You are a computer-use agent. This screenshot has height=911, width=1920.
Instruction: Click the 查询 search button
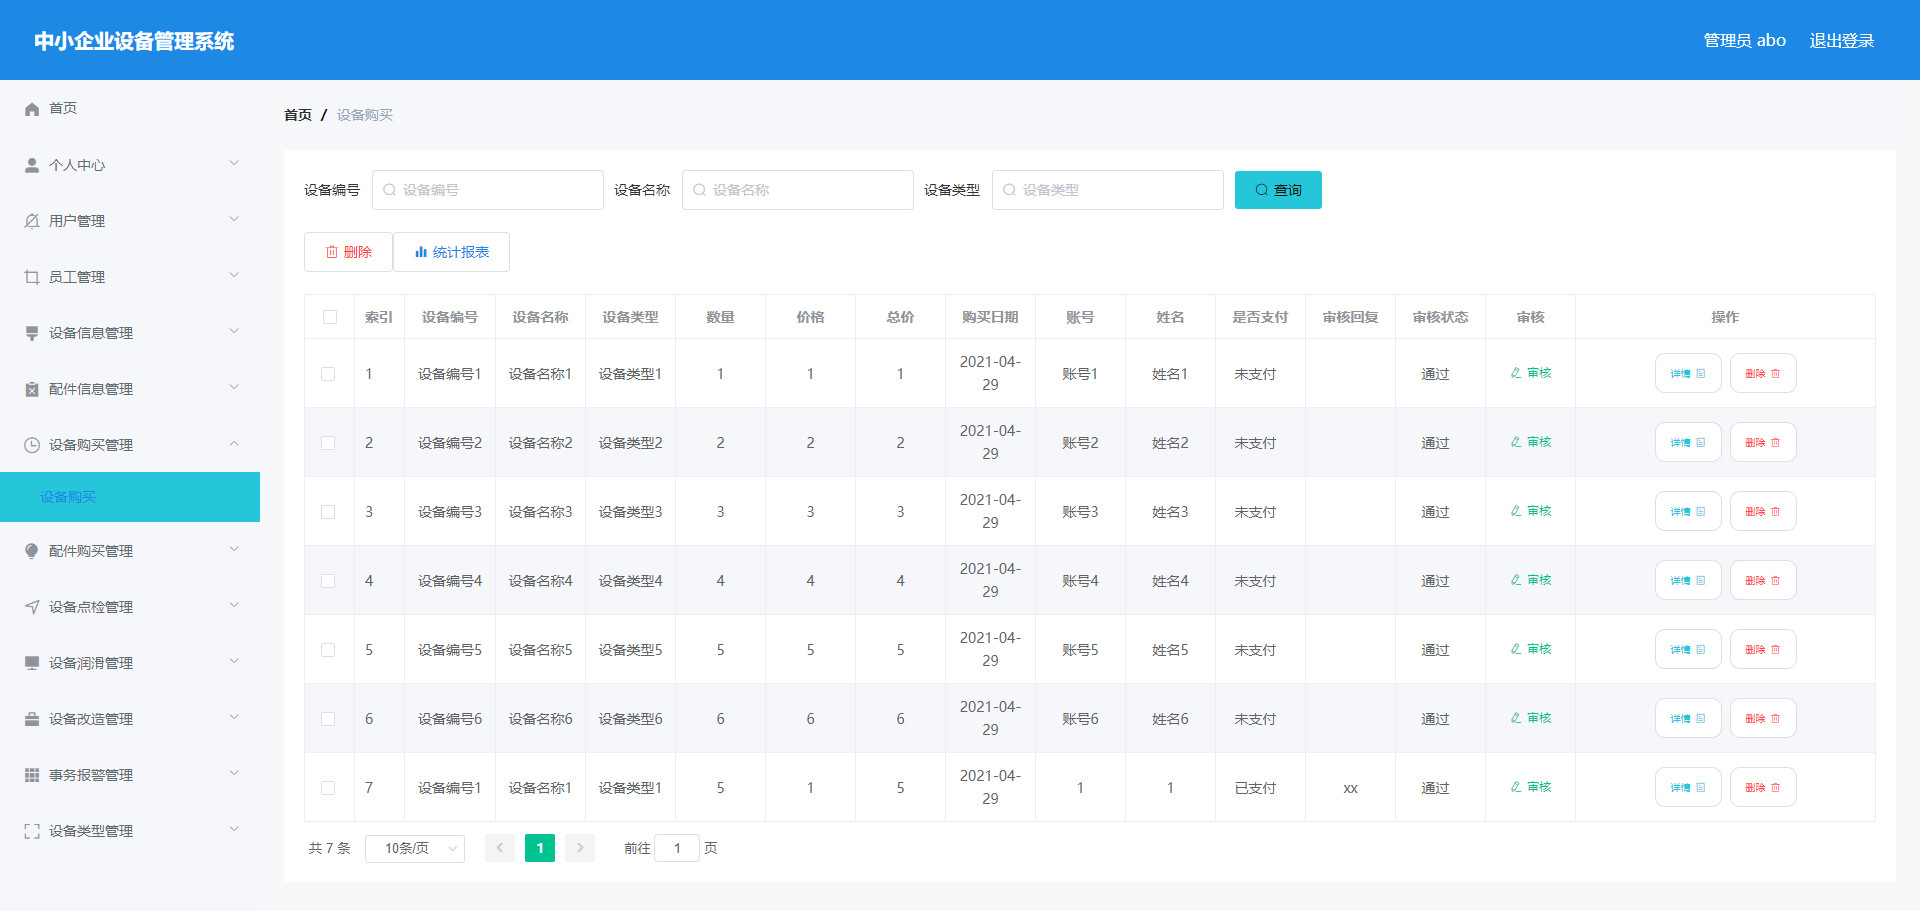coord(1277,190)
